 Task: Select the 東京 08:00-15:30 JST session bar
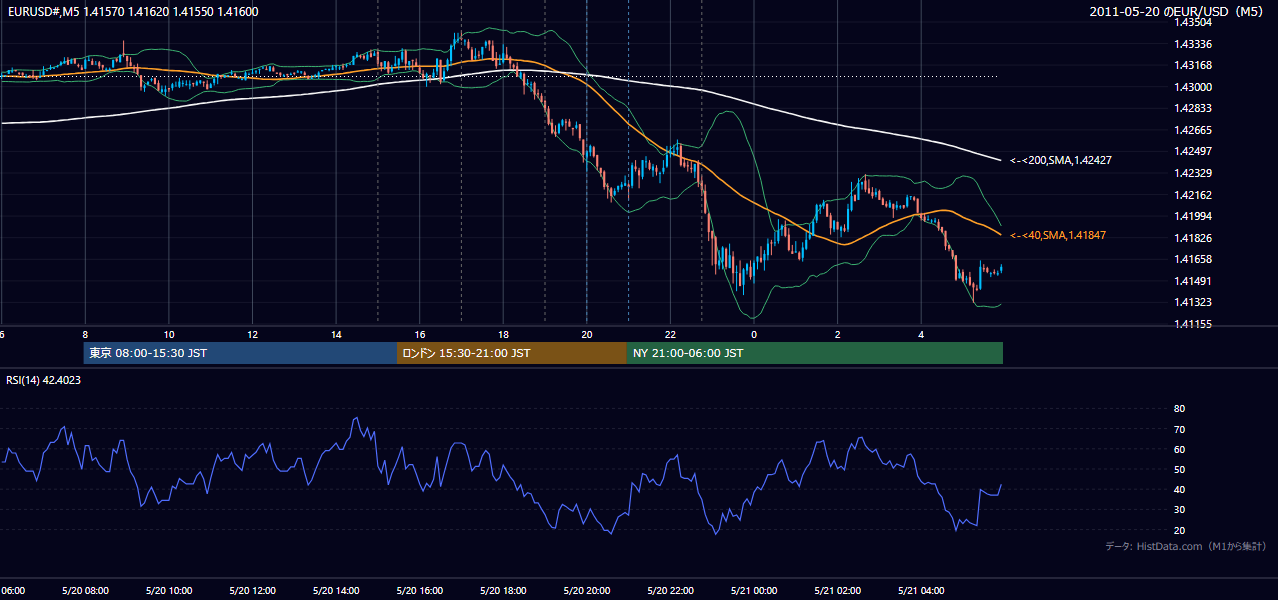[241, 353]
